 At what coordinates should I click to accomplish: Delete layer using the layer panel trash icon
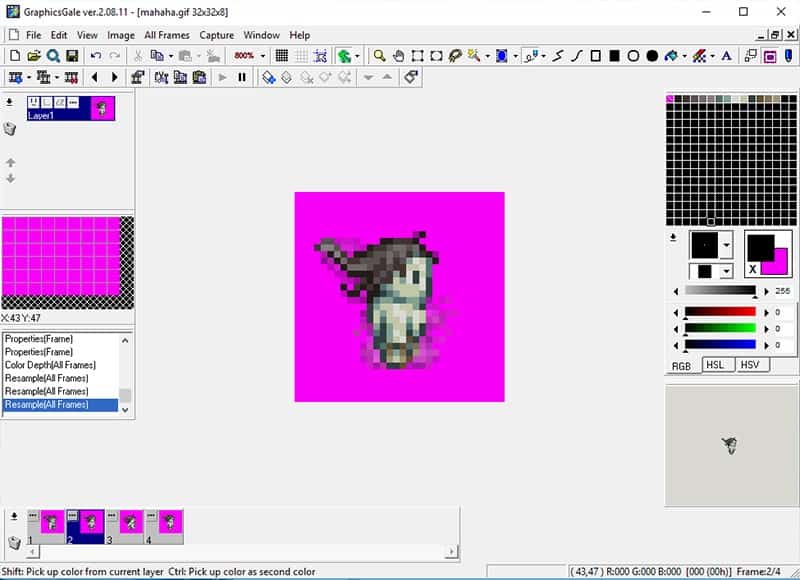10,129
